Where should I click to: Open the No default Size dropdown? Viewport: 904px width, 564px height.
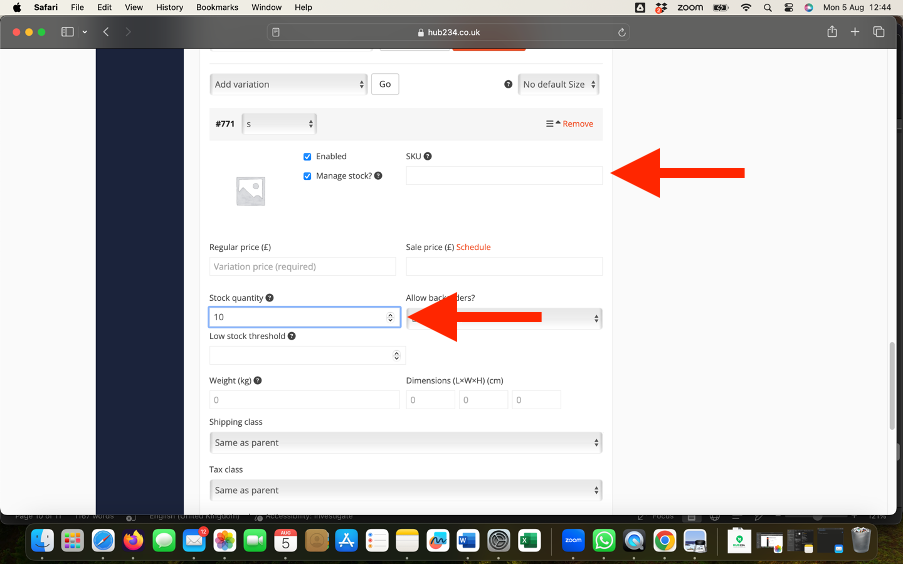point(558,85)
